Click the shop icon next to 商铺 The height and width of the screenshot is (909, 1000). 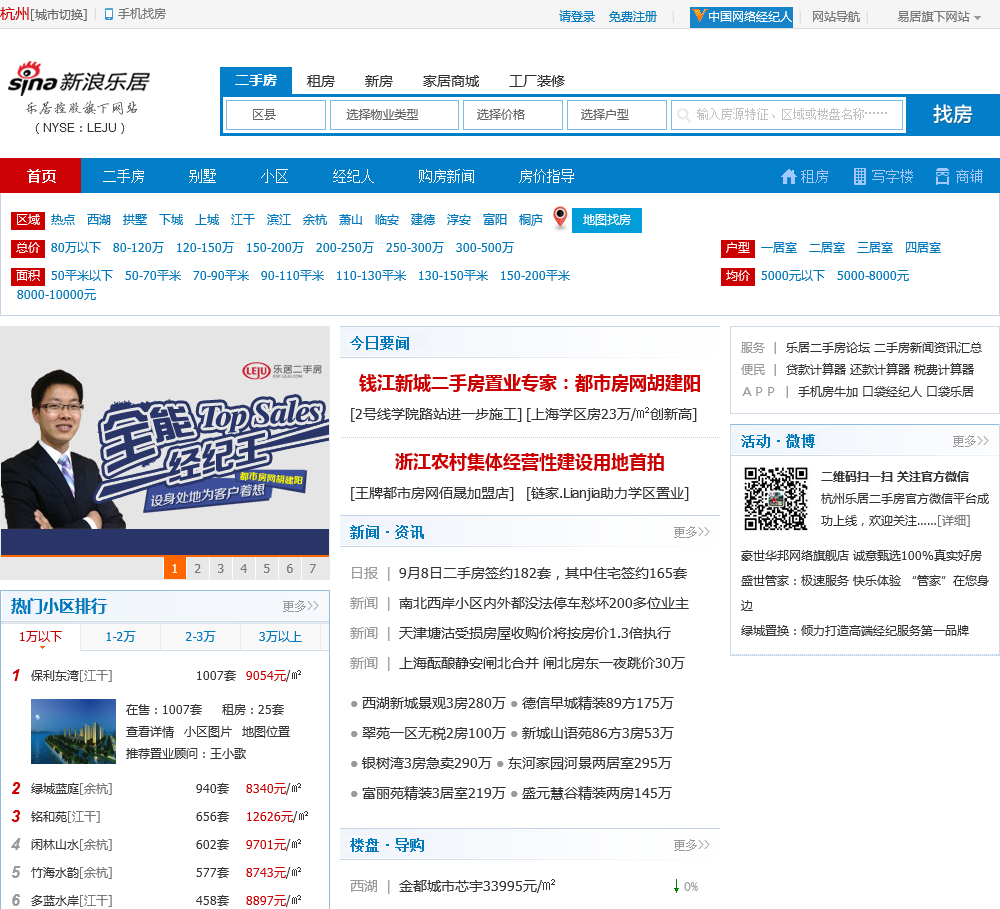[942, 177]
